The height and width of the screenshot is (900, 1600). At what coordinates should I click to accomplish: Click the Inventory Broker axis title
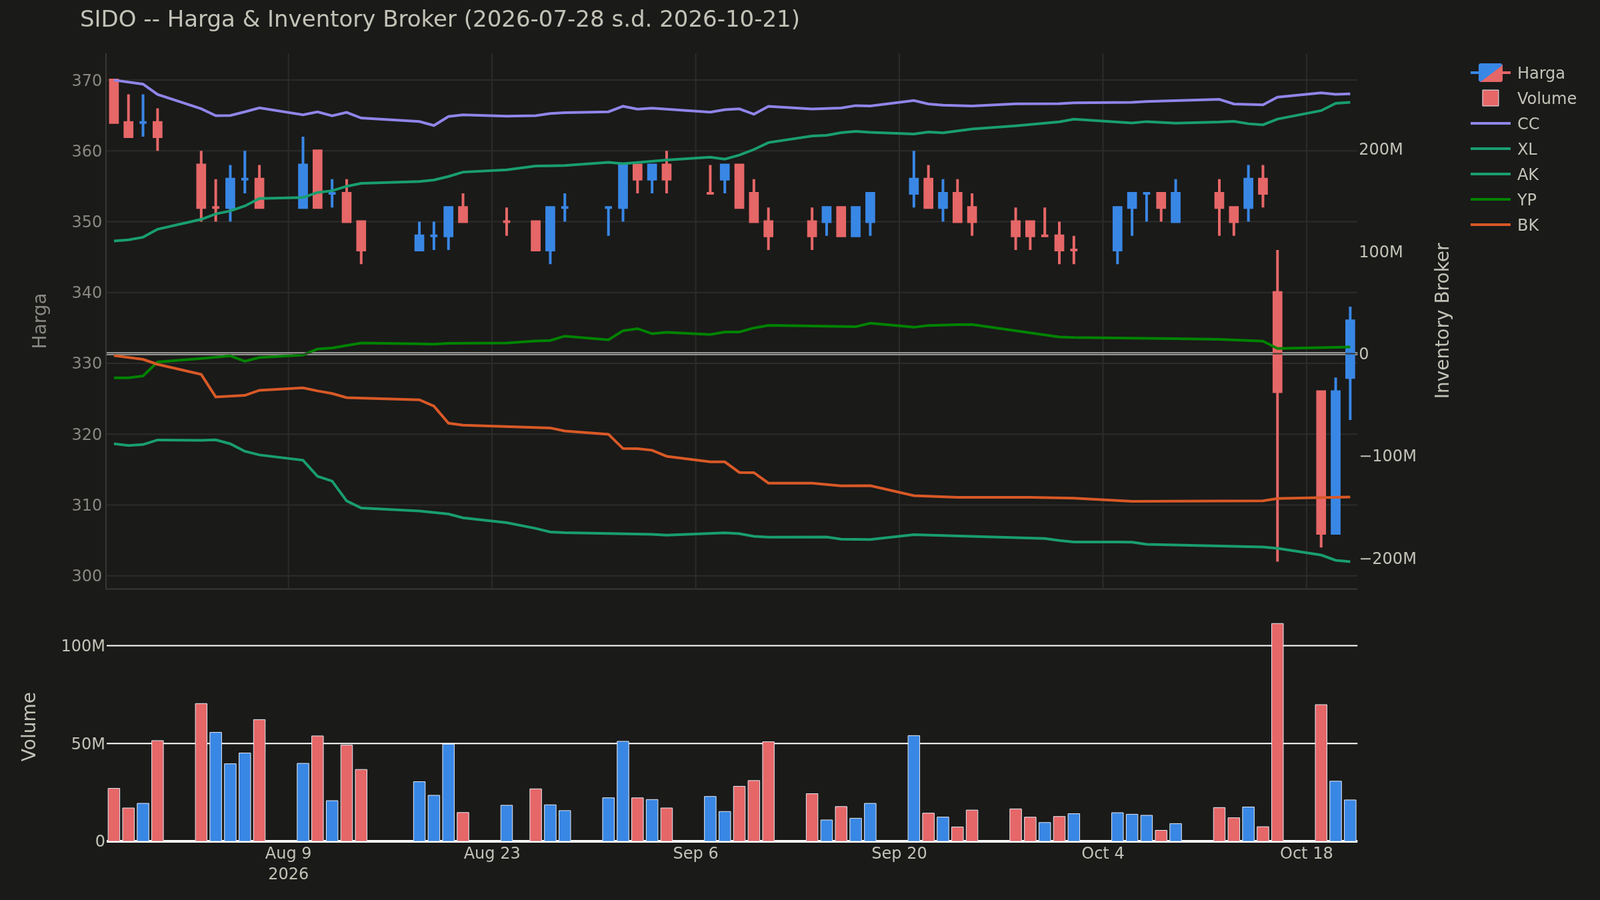(1442, 320)
